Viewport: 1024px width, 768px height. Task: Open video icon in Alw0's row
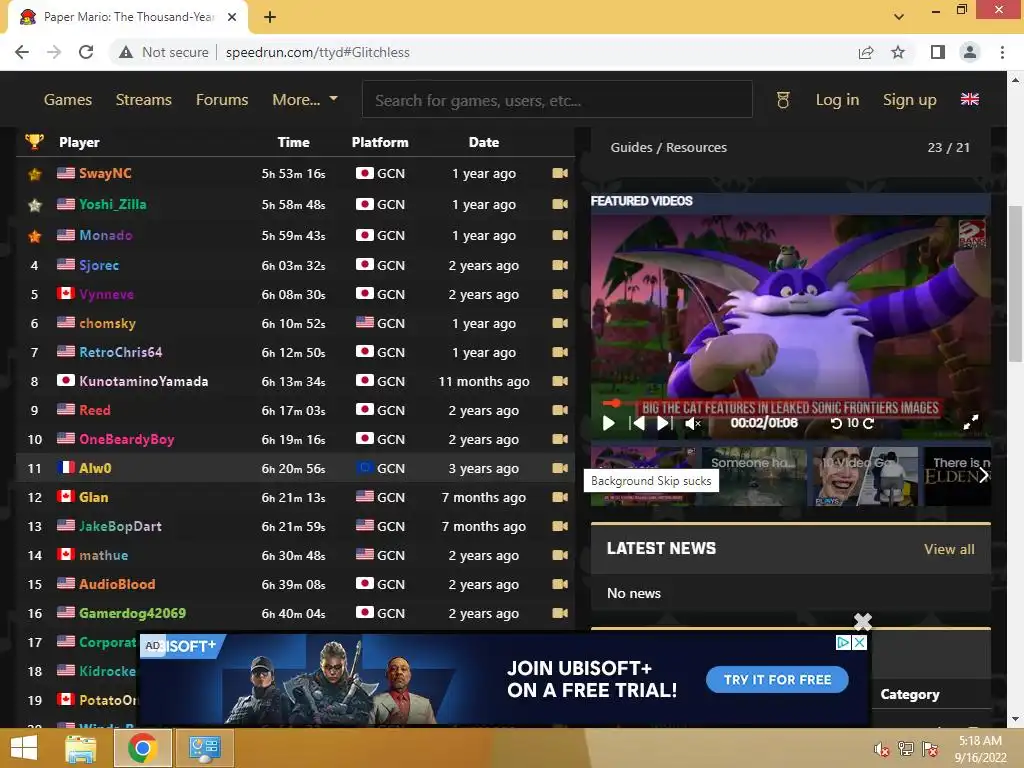pyautogui.click(x=560, y=468)
